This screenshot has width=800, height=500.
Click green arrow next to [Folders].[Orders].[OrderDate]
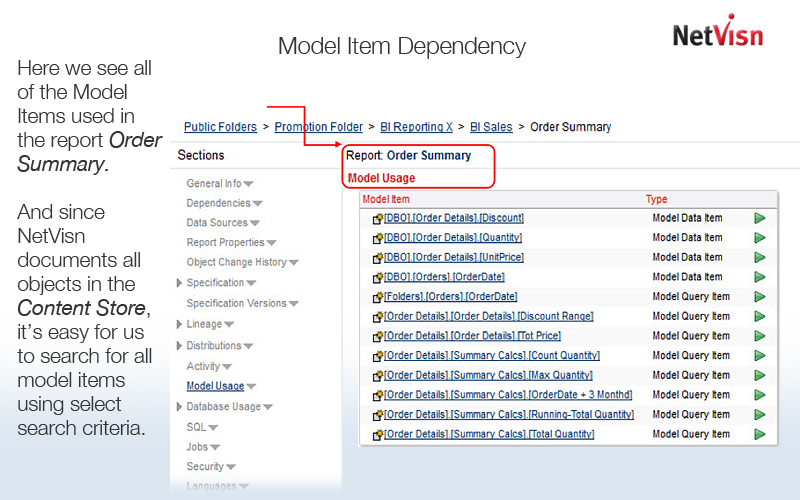tap(760, 297)
